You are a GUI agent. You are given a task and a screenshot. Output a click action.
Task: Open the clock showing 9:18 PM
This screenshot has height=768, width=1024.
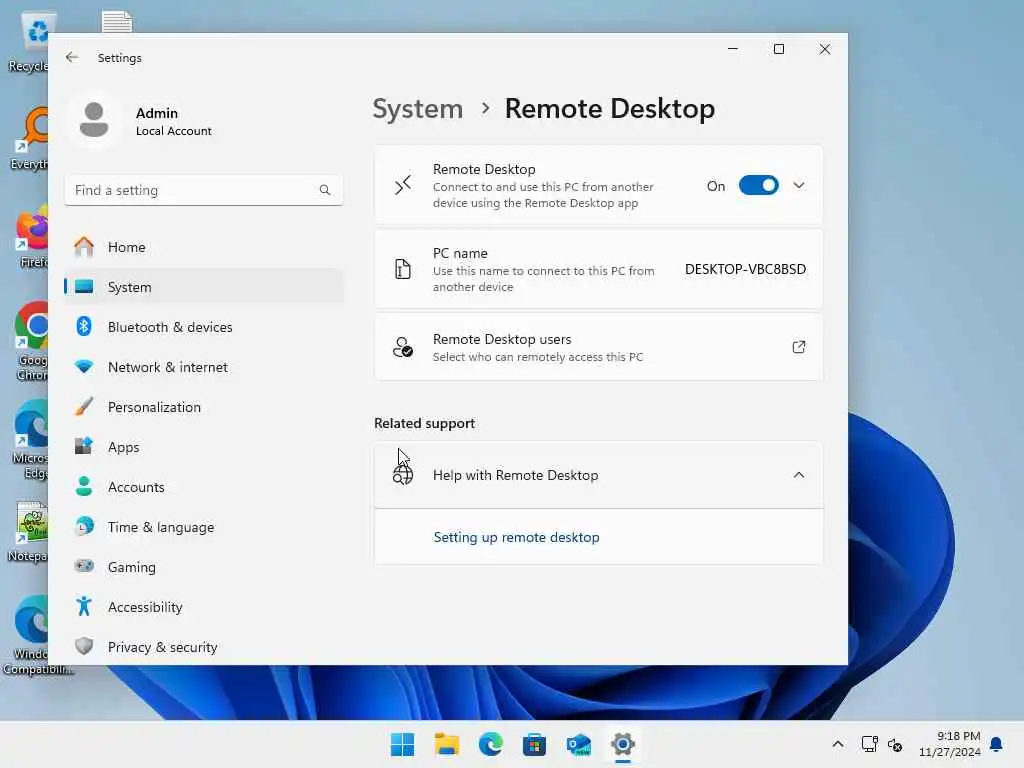click(x=950, y=744)
